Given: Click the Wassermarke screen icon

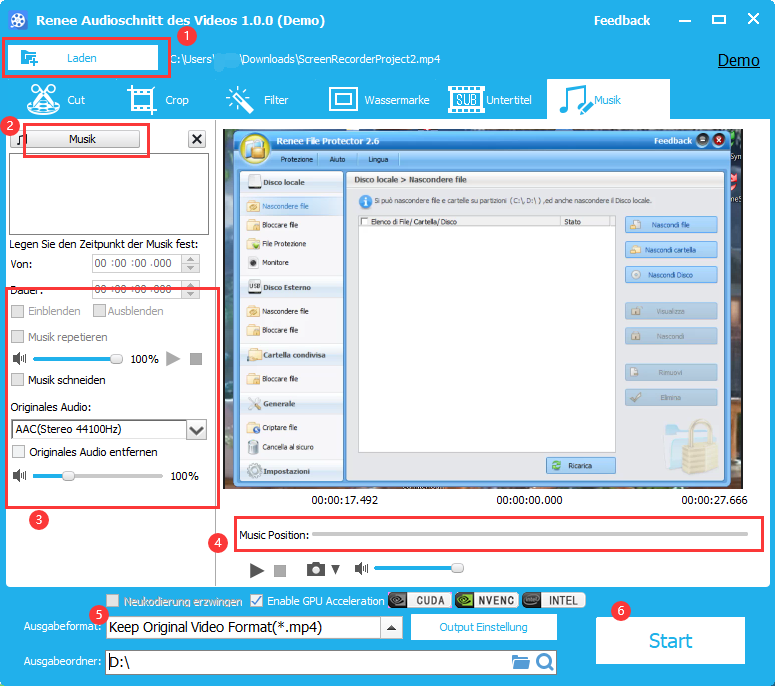Looking at the screenshot, I should click(343, 99).
